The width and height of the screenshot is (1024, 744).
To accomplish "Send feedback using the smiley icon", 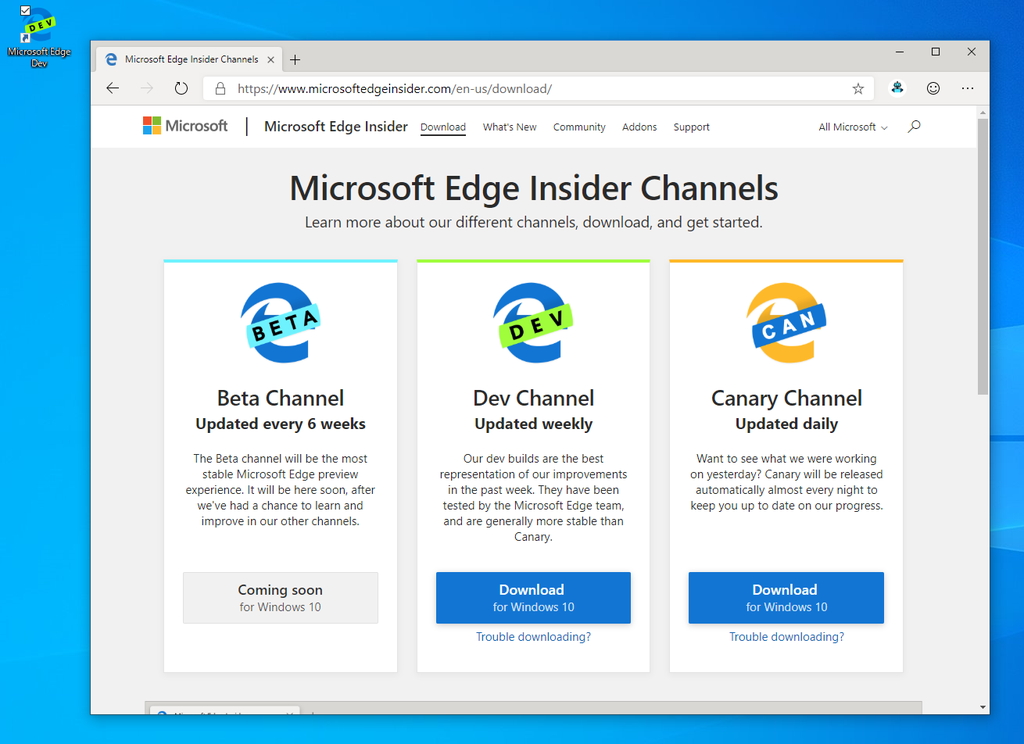I will 932,88.
